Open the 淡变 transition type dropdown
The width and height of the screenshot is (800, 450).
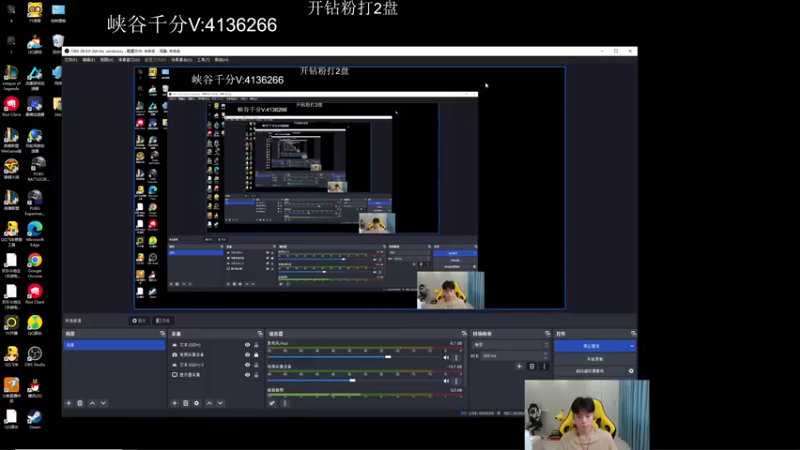pos(510,345)
